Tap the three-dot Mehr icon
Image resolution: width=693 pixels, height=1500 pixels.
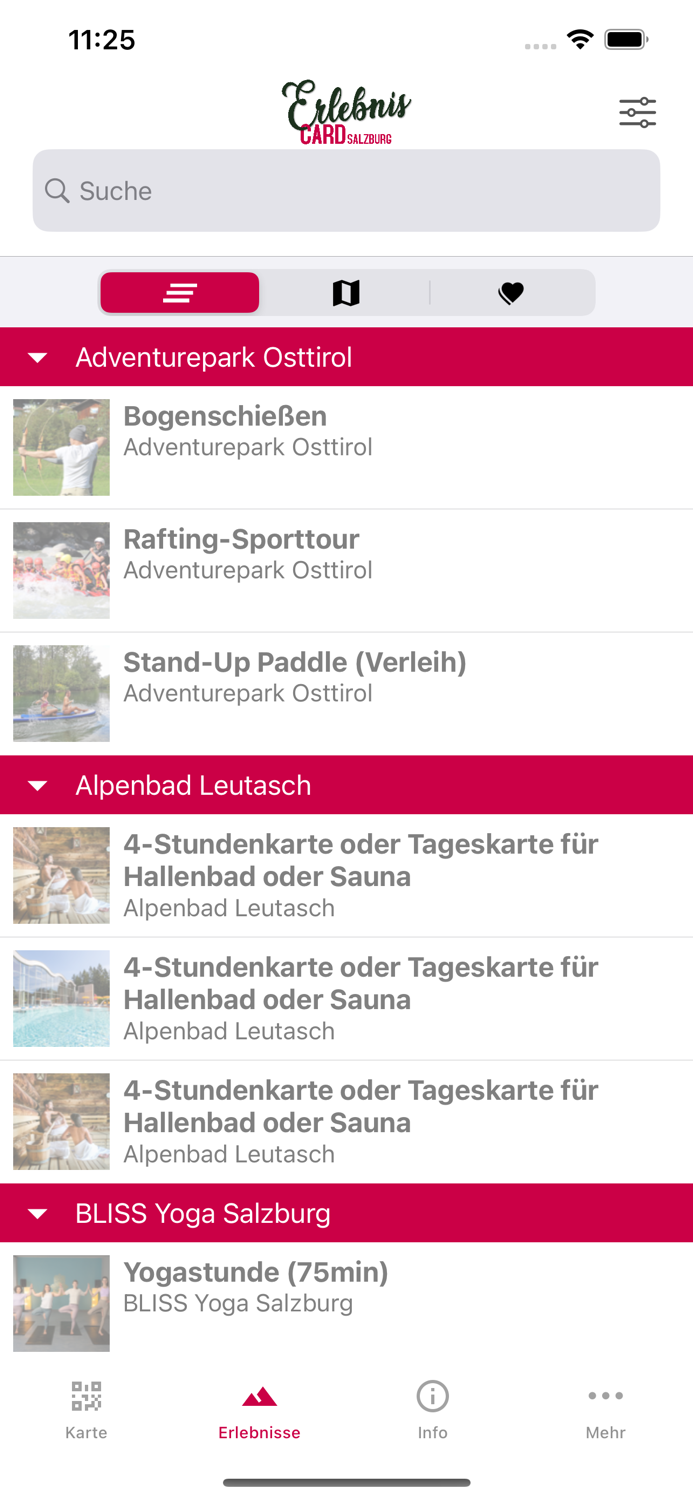606,1395
